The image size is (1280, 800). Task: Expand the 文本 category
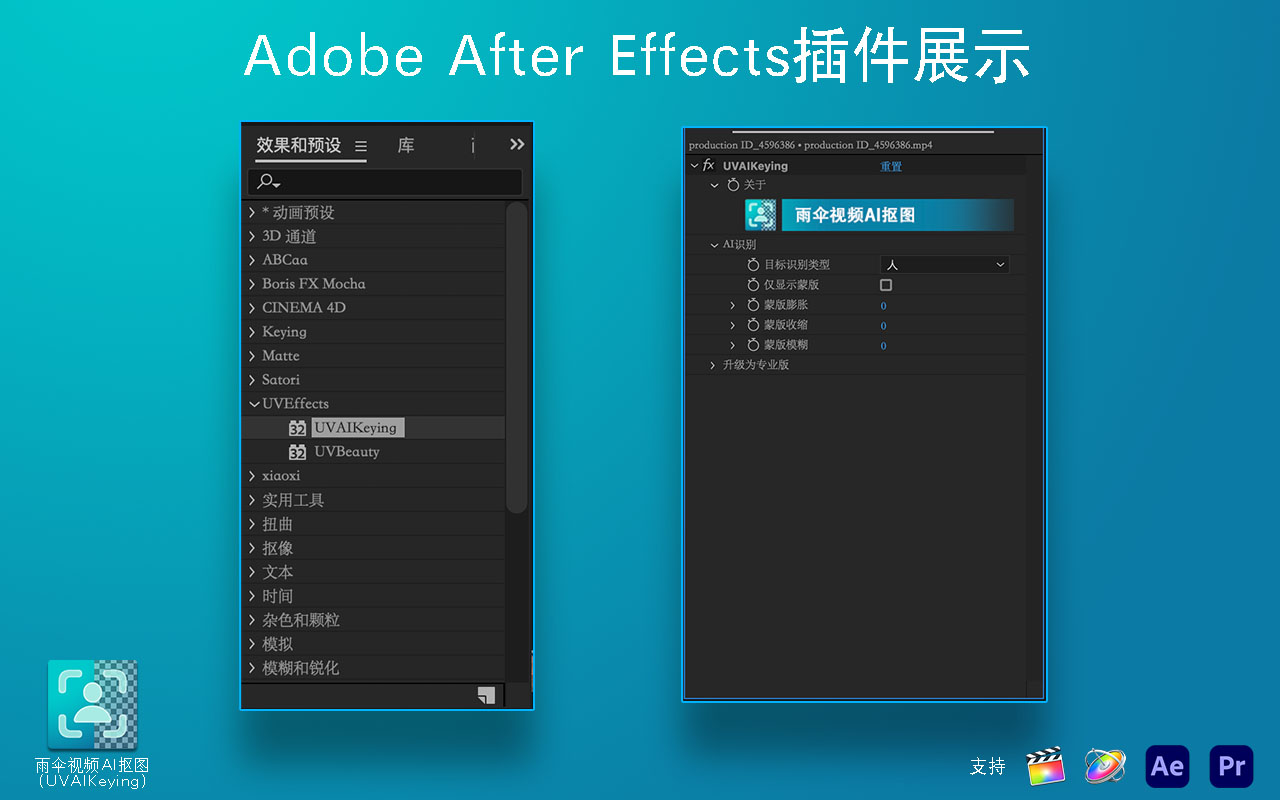(x=252, y=572)
